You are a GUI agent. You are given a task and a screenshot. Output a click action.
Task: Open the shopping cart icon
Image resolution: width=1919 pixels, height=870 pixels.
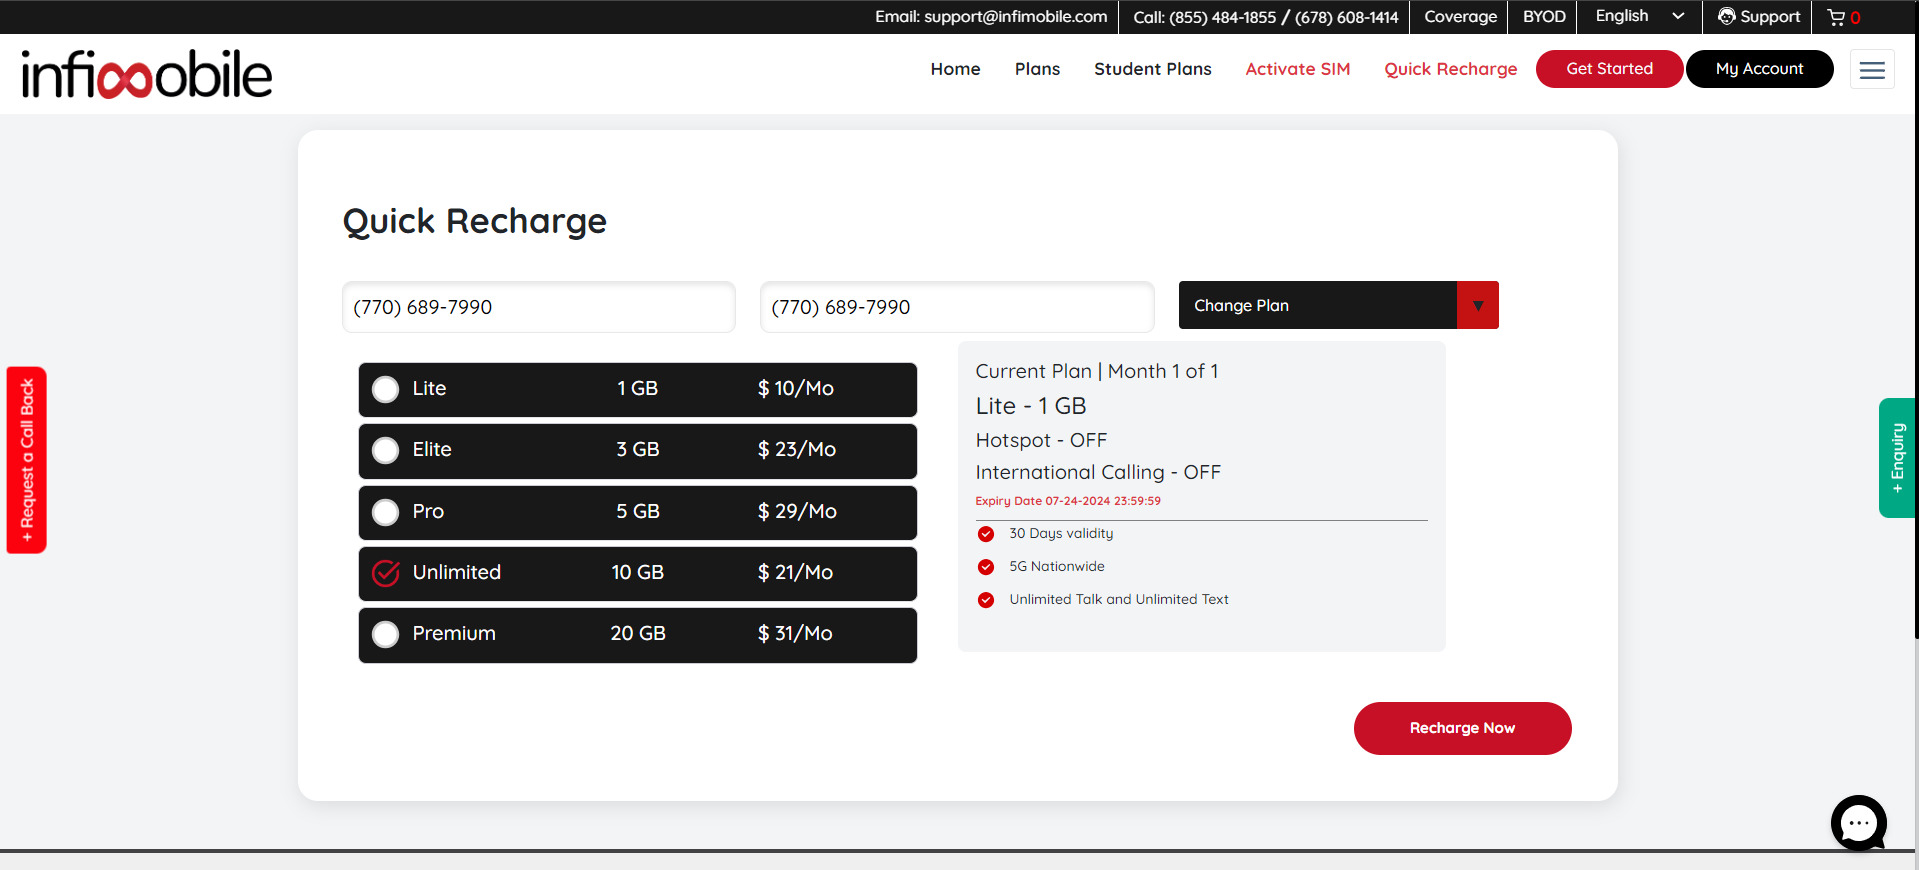coord(1836,17)
